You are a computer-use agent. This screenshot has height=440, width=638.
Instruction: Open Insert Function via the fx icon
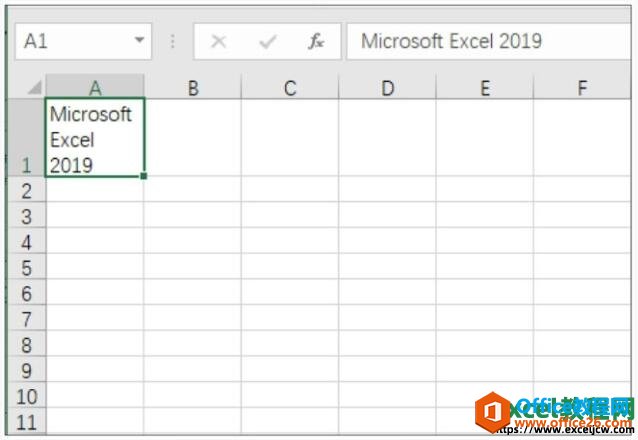point(316,41)
